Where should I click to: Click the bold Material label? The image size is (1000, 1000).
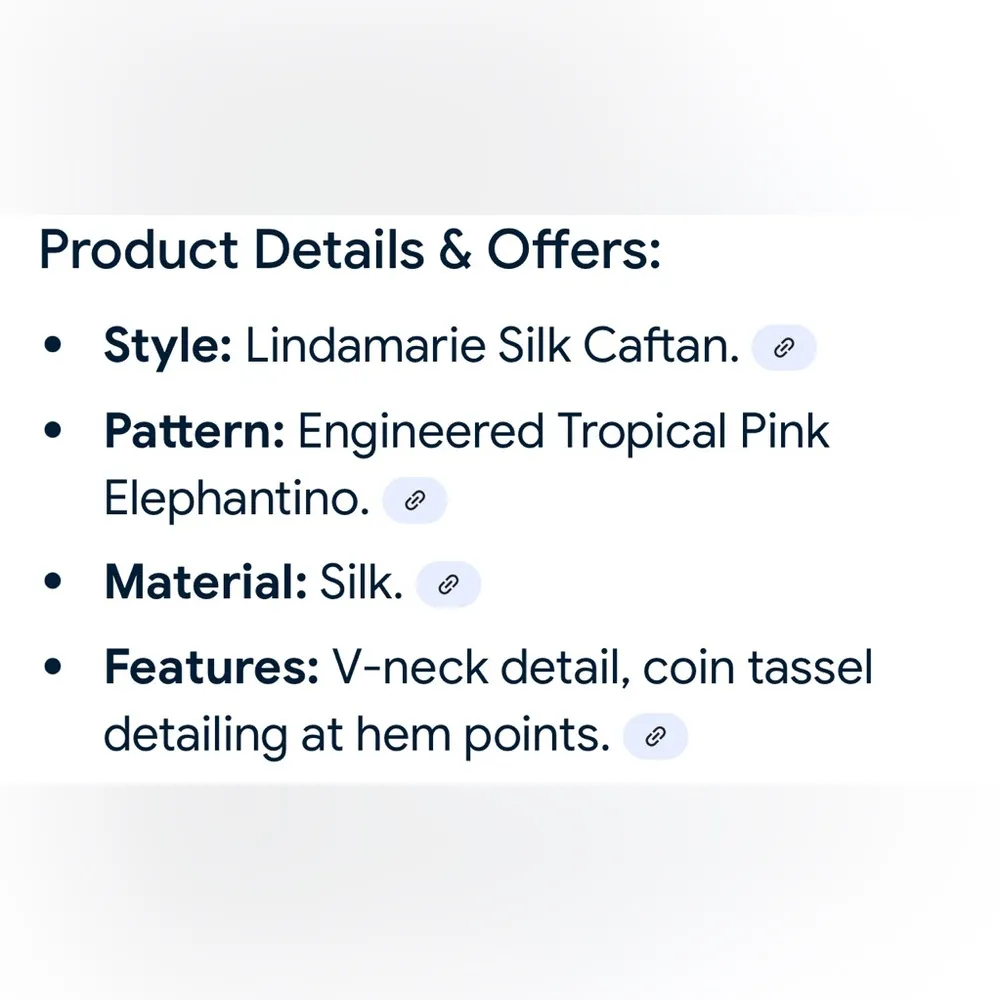[205, 584]
